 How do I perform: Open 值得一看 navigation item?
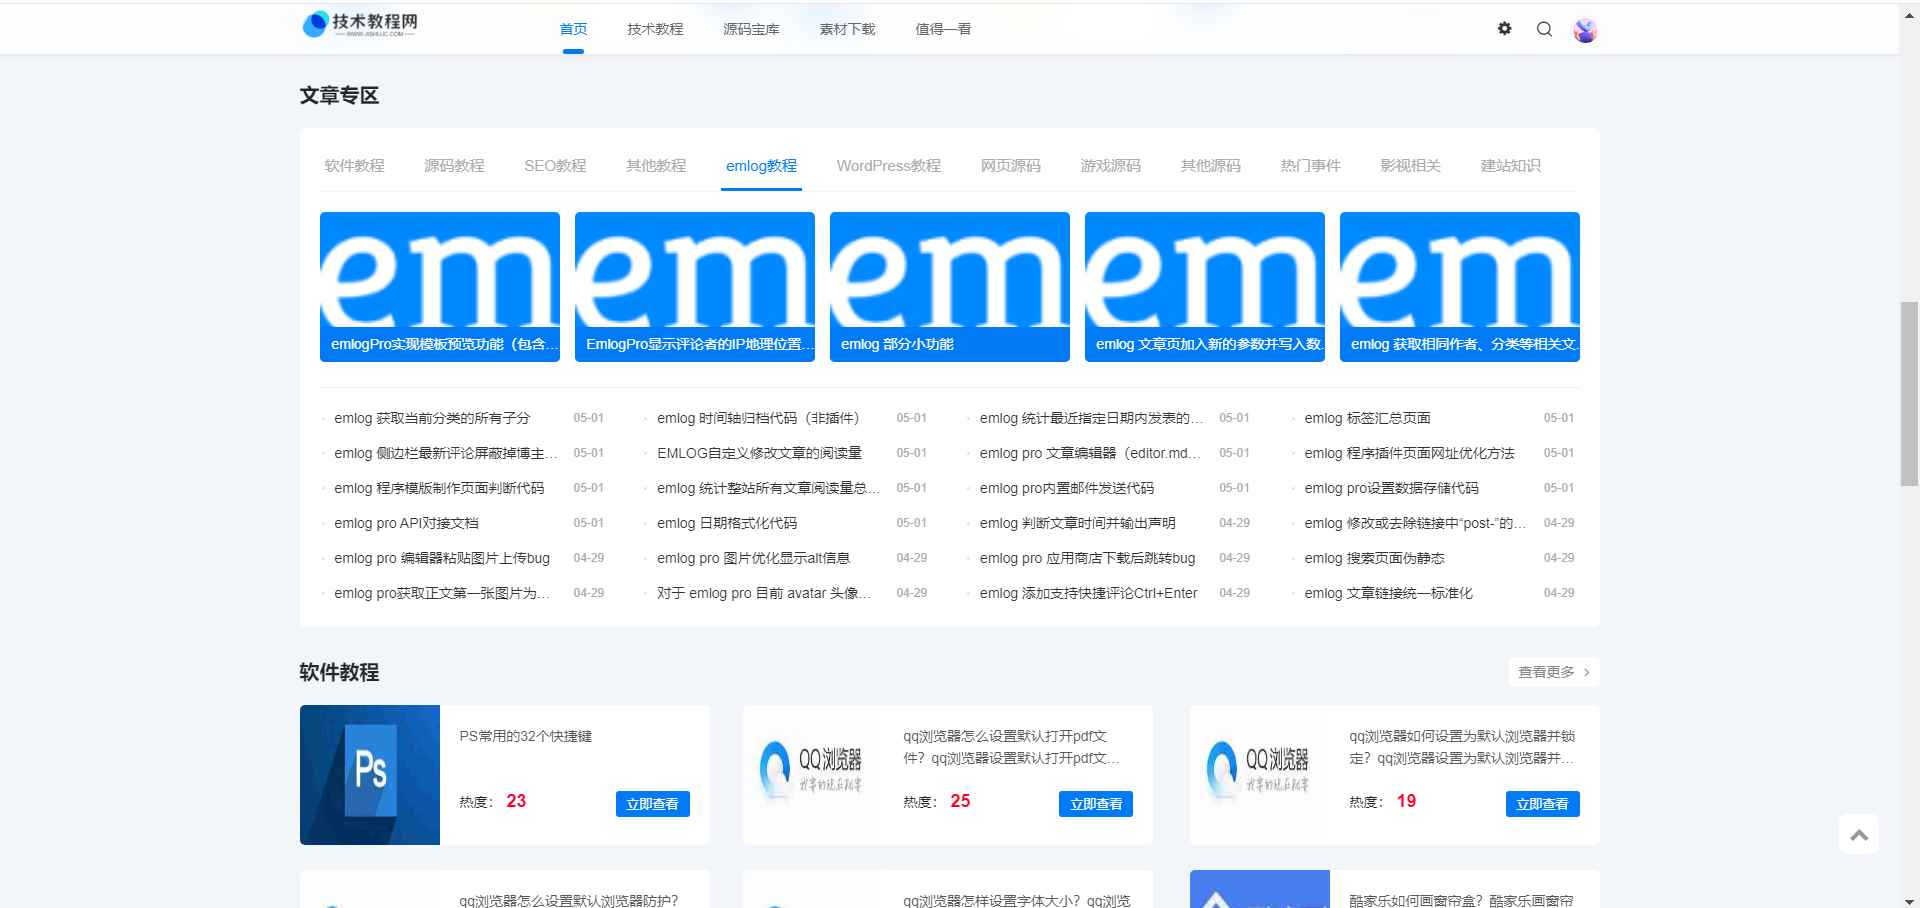pyautogui.click(x=943, y=29)
